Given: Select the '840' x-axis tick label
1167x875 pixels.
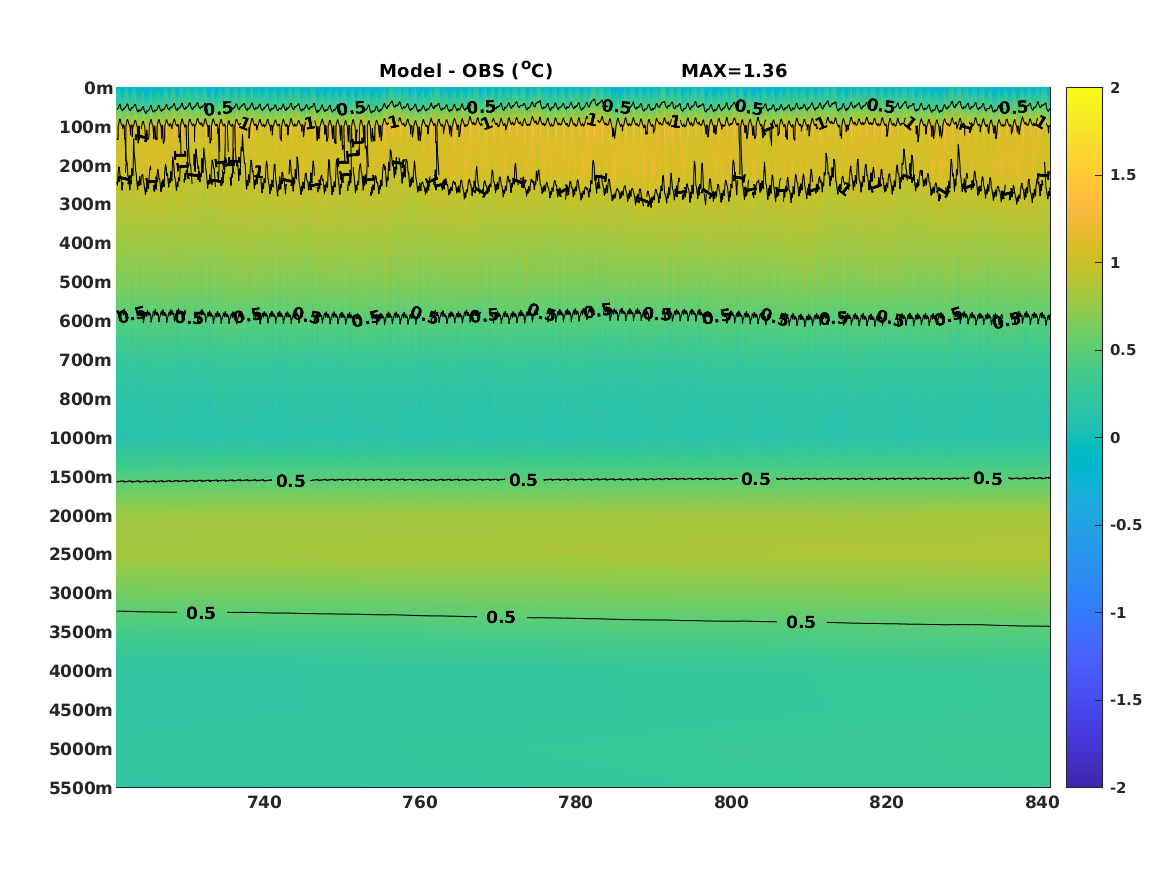Looking at the screenshot, I should 1042,802.
